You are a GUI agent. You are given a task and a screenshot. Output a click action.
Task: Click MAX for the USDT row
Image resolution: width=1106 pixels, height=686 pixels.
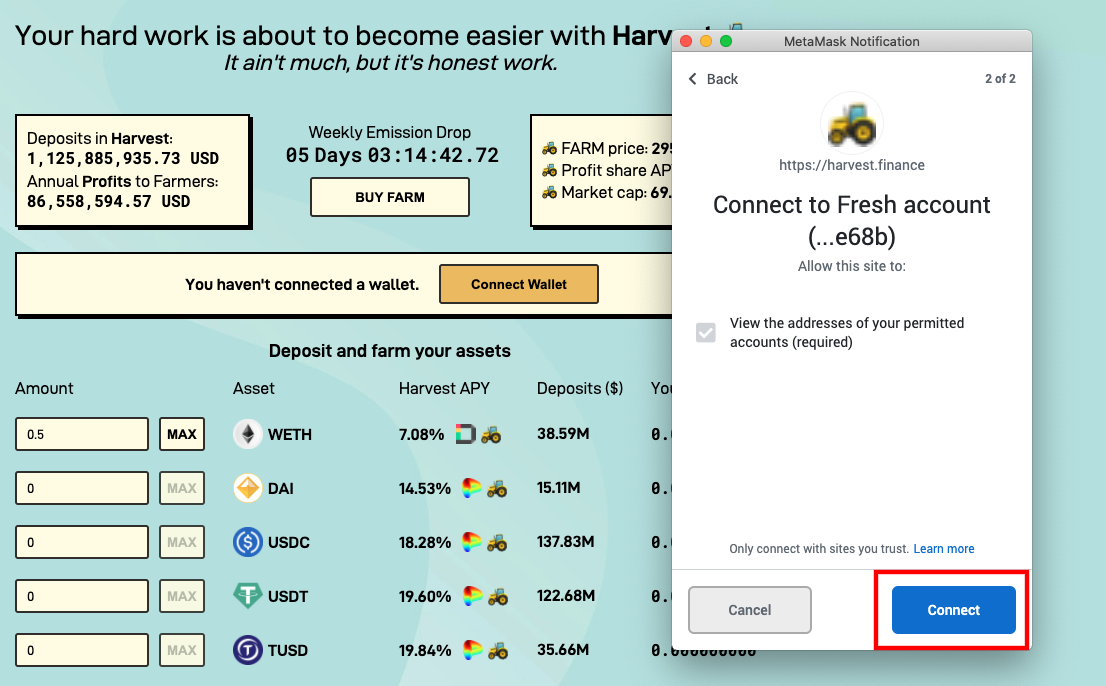coord(182,596)
